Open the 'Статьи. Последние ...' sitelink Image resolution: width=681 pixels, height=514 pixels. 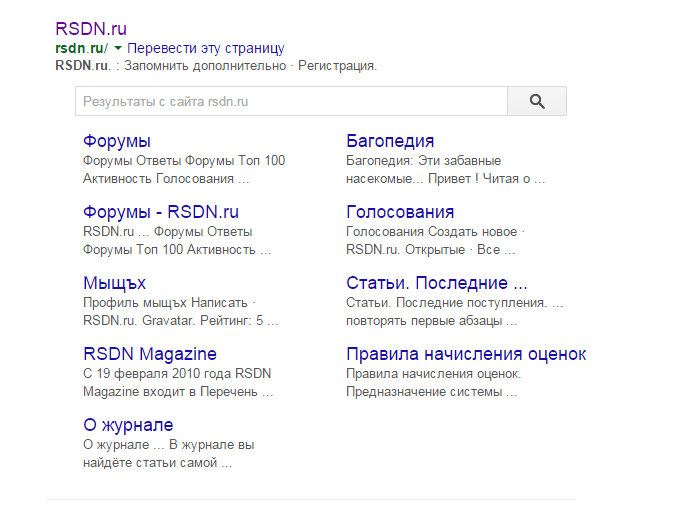point(437,283)
